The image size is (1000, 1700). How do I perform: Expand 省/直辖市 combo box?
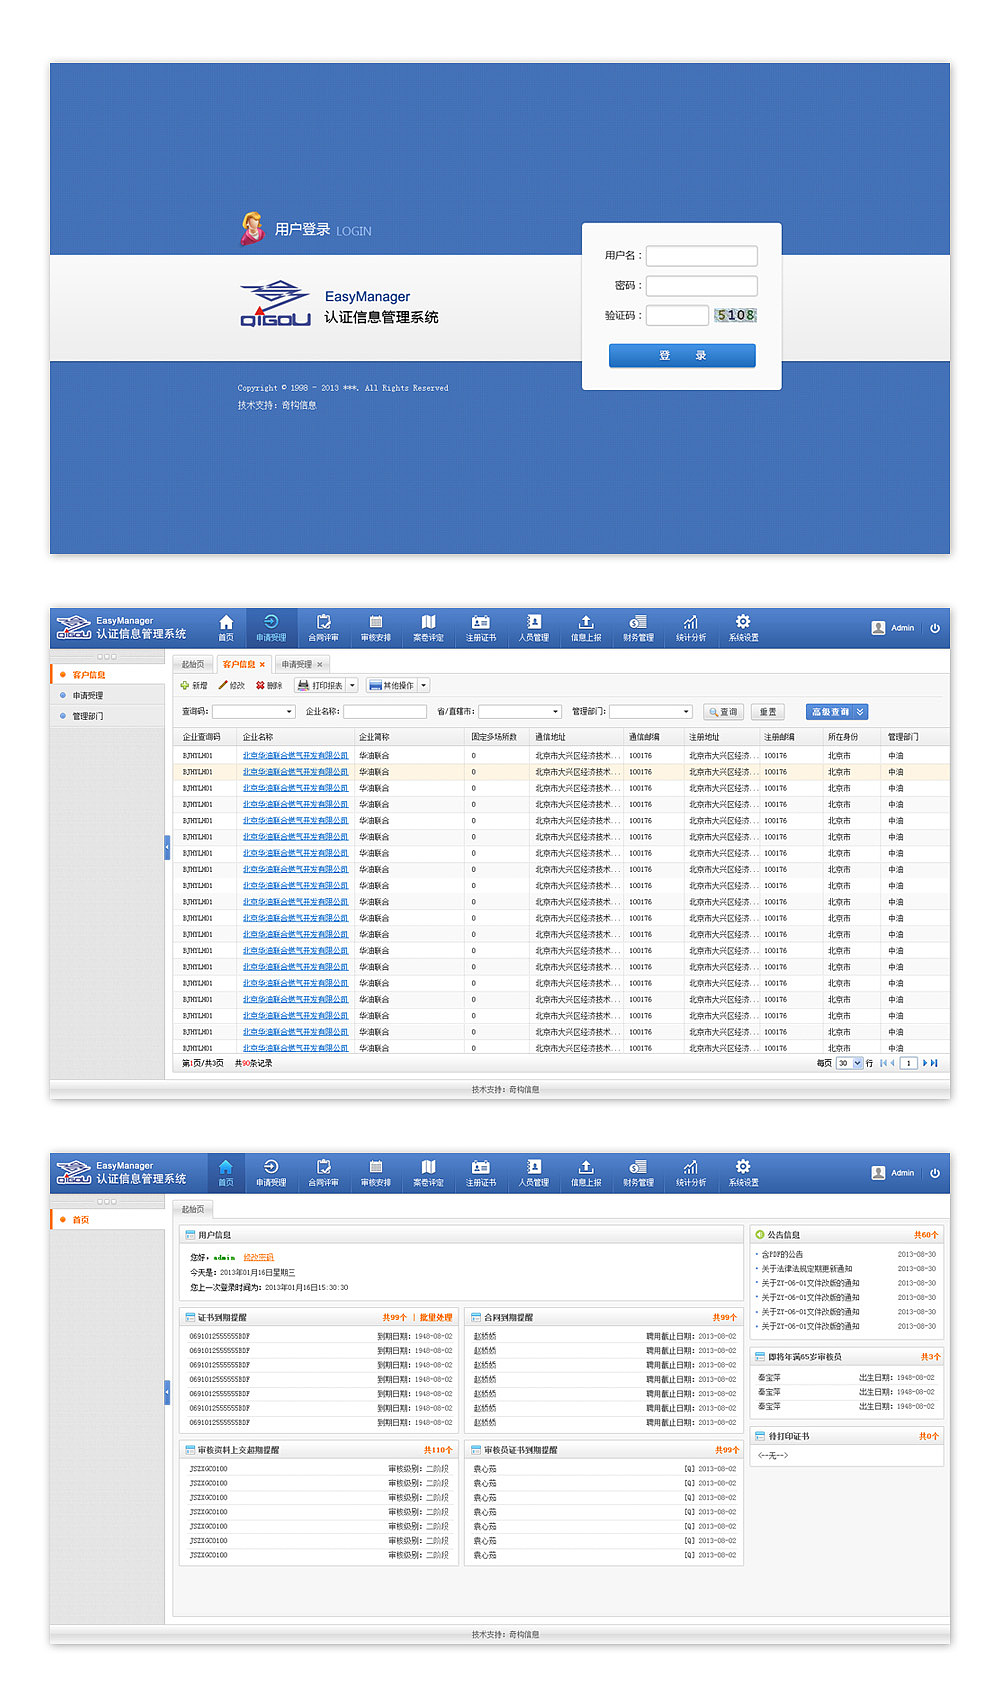pyautogui.click(x=556, y=712)
